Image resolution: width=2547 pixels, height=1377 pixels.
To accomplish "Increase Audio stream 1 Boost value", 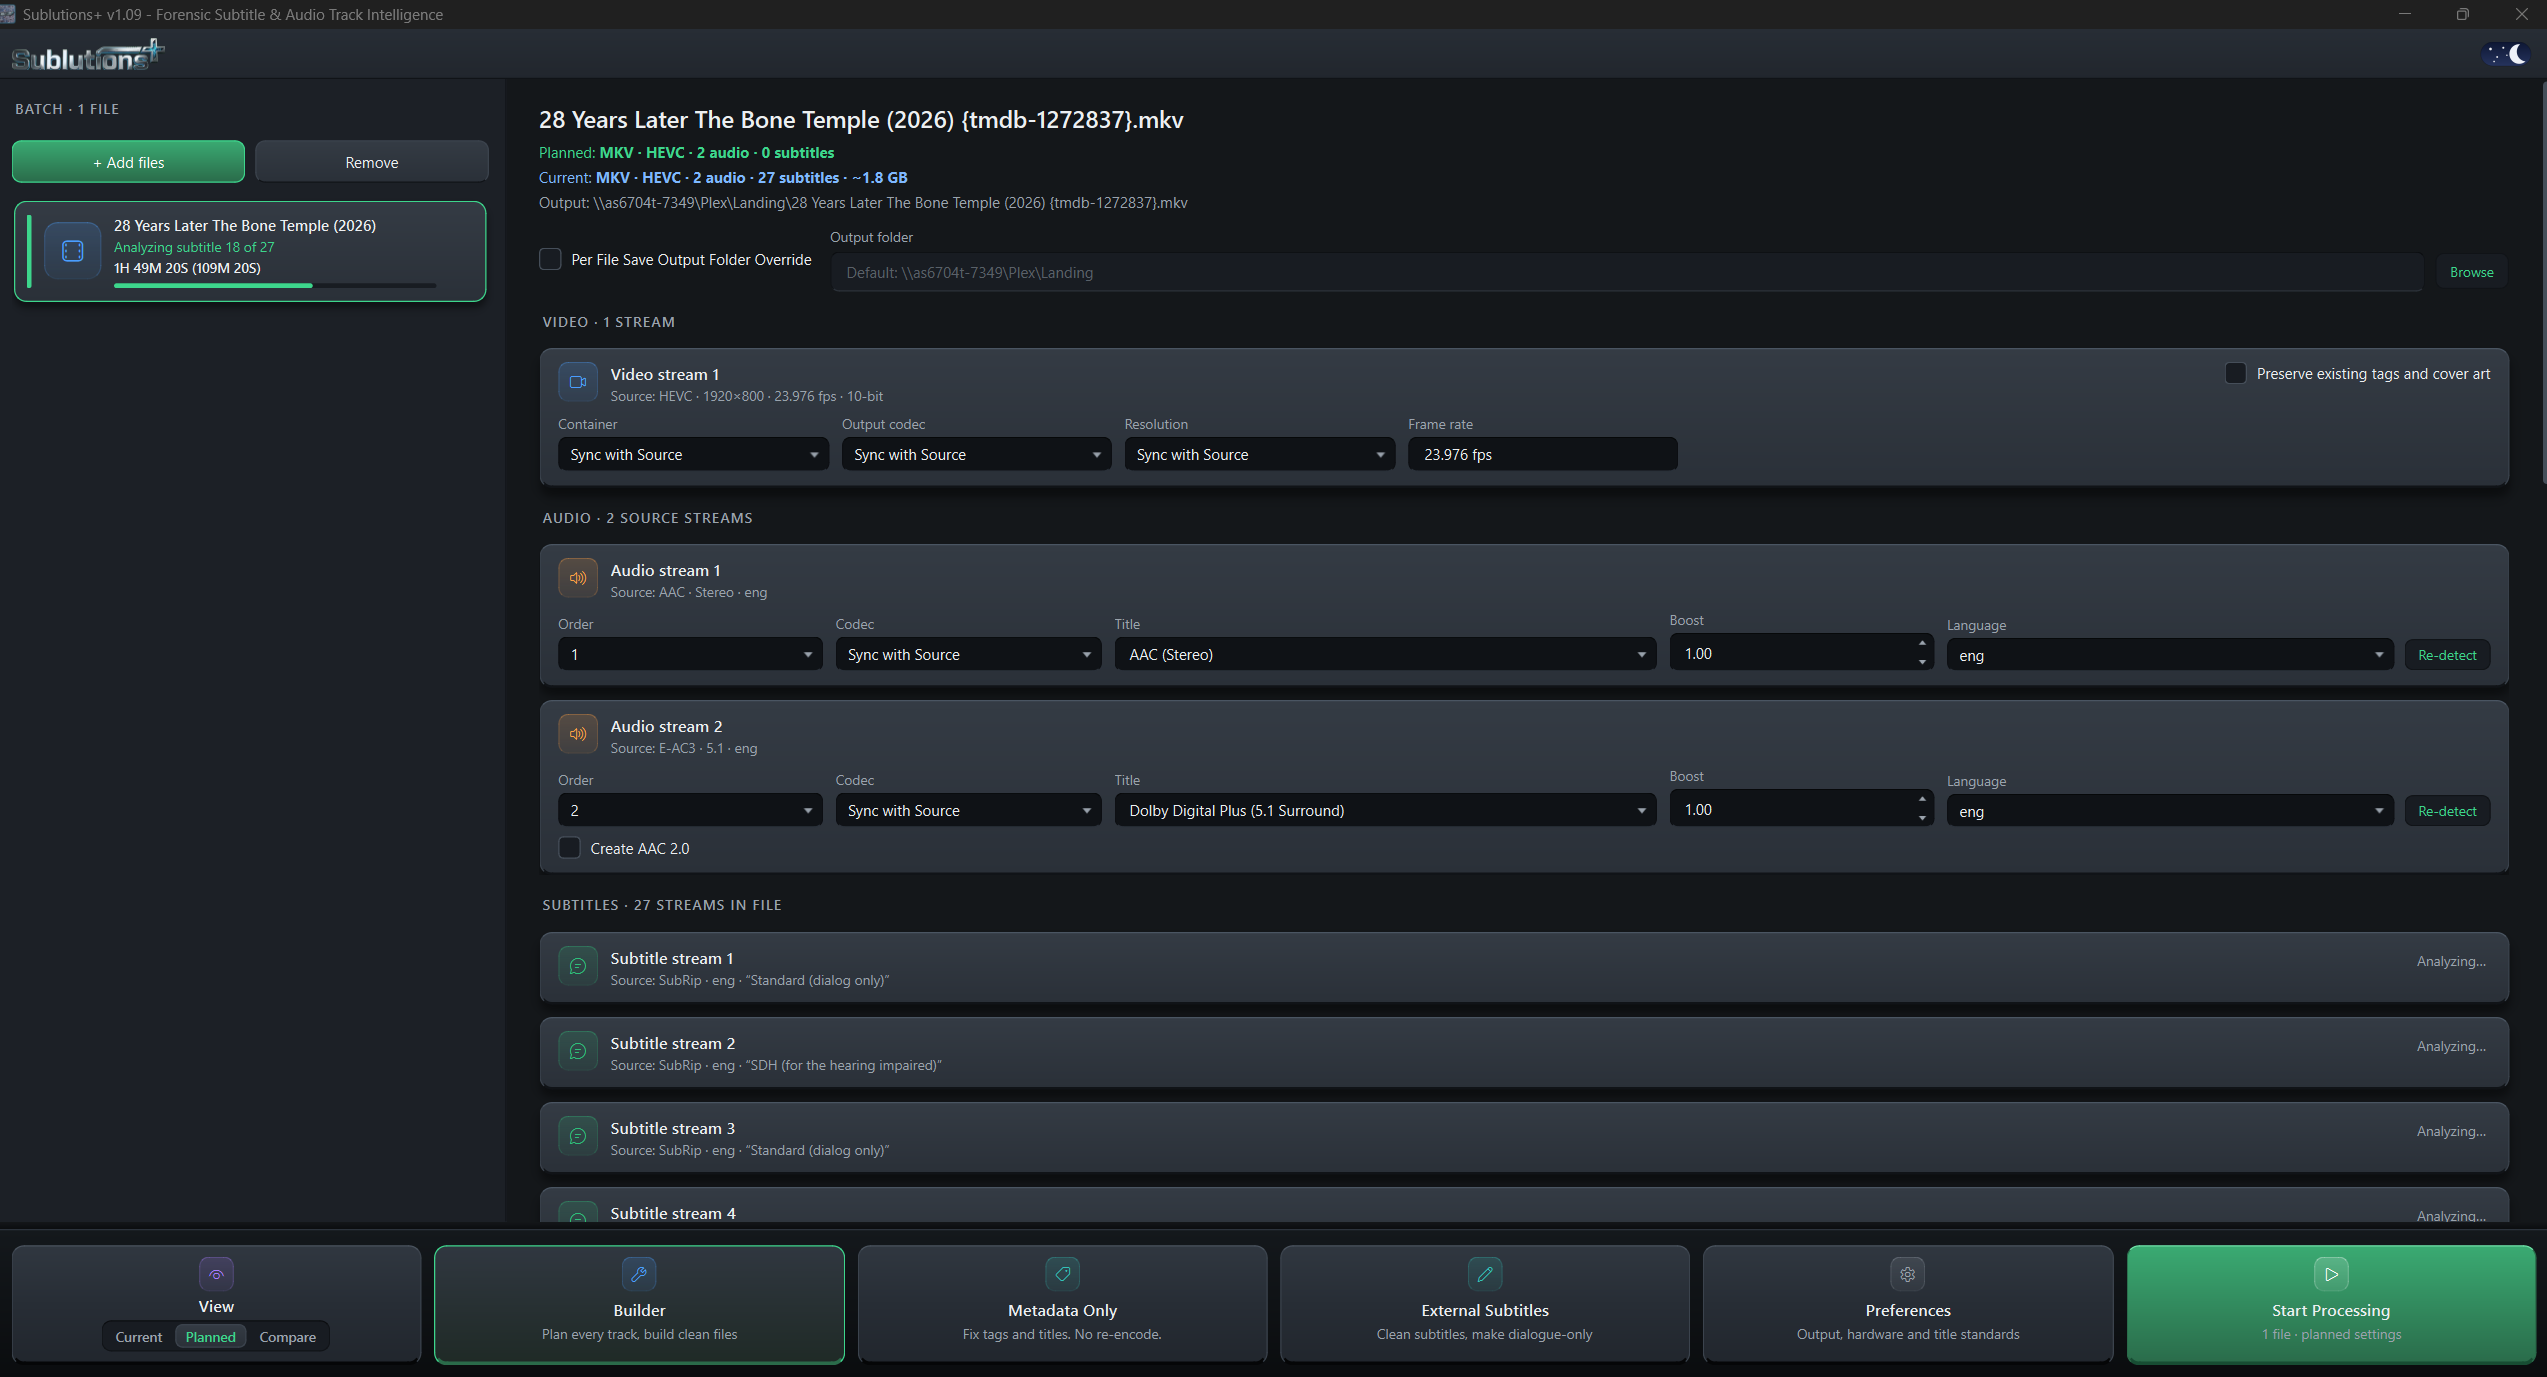I will [x=1921, y=643].
